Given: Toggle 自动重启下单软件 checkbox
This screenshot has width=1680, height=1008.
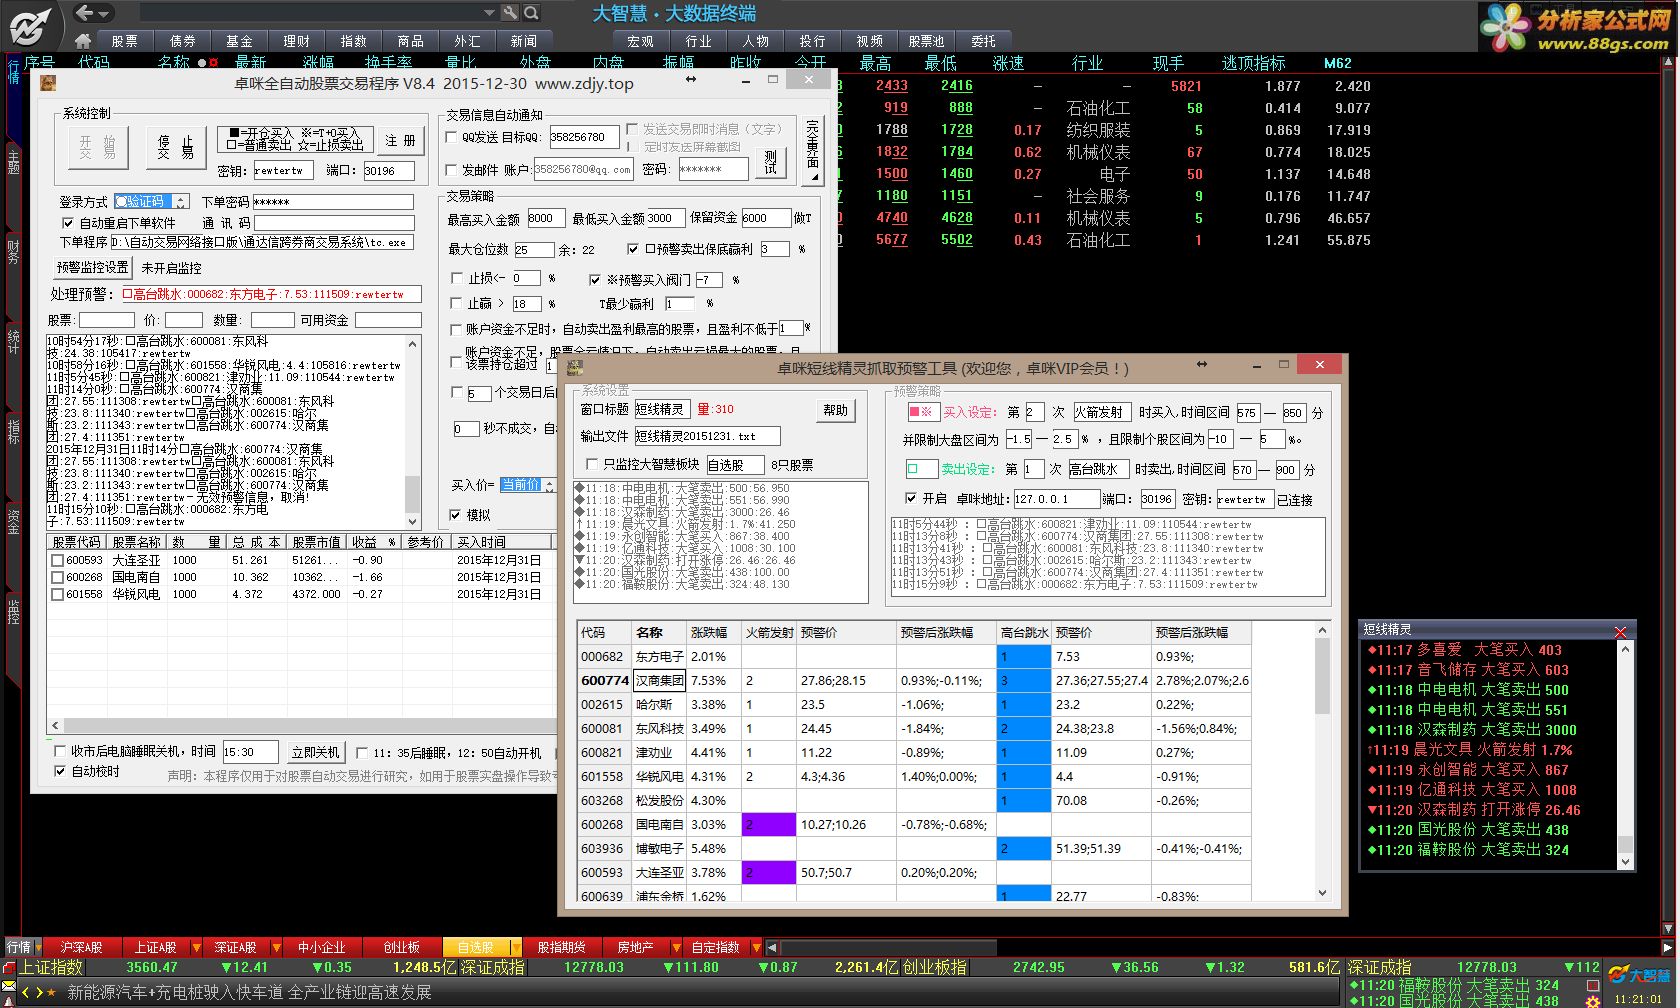Looking at the screenshot, I should (68, 223).
